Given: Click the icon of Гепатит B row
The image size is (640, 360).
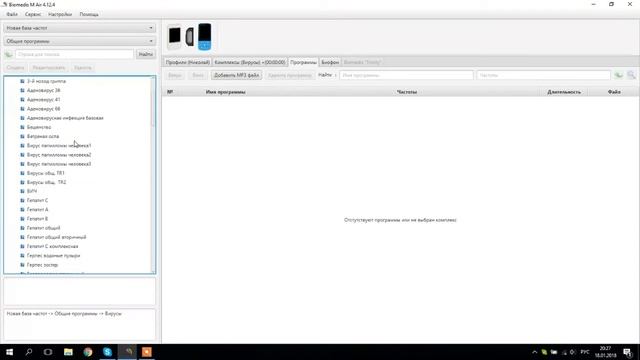Looking at the screenshot, I should point(22,219).
